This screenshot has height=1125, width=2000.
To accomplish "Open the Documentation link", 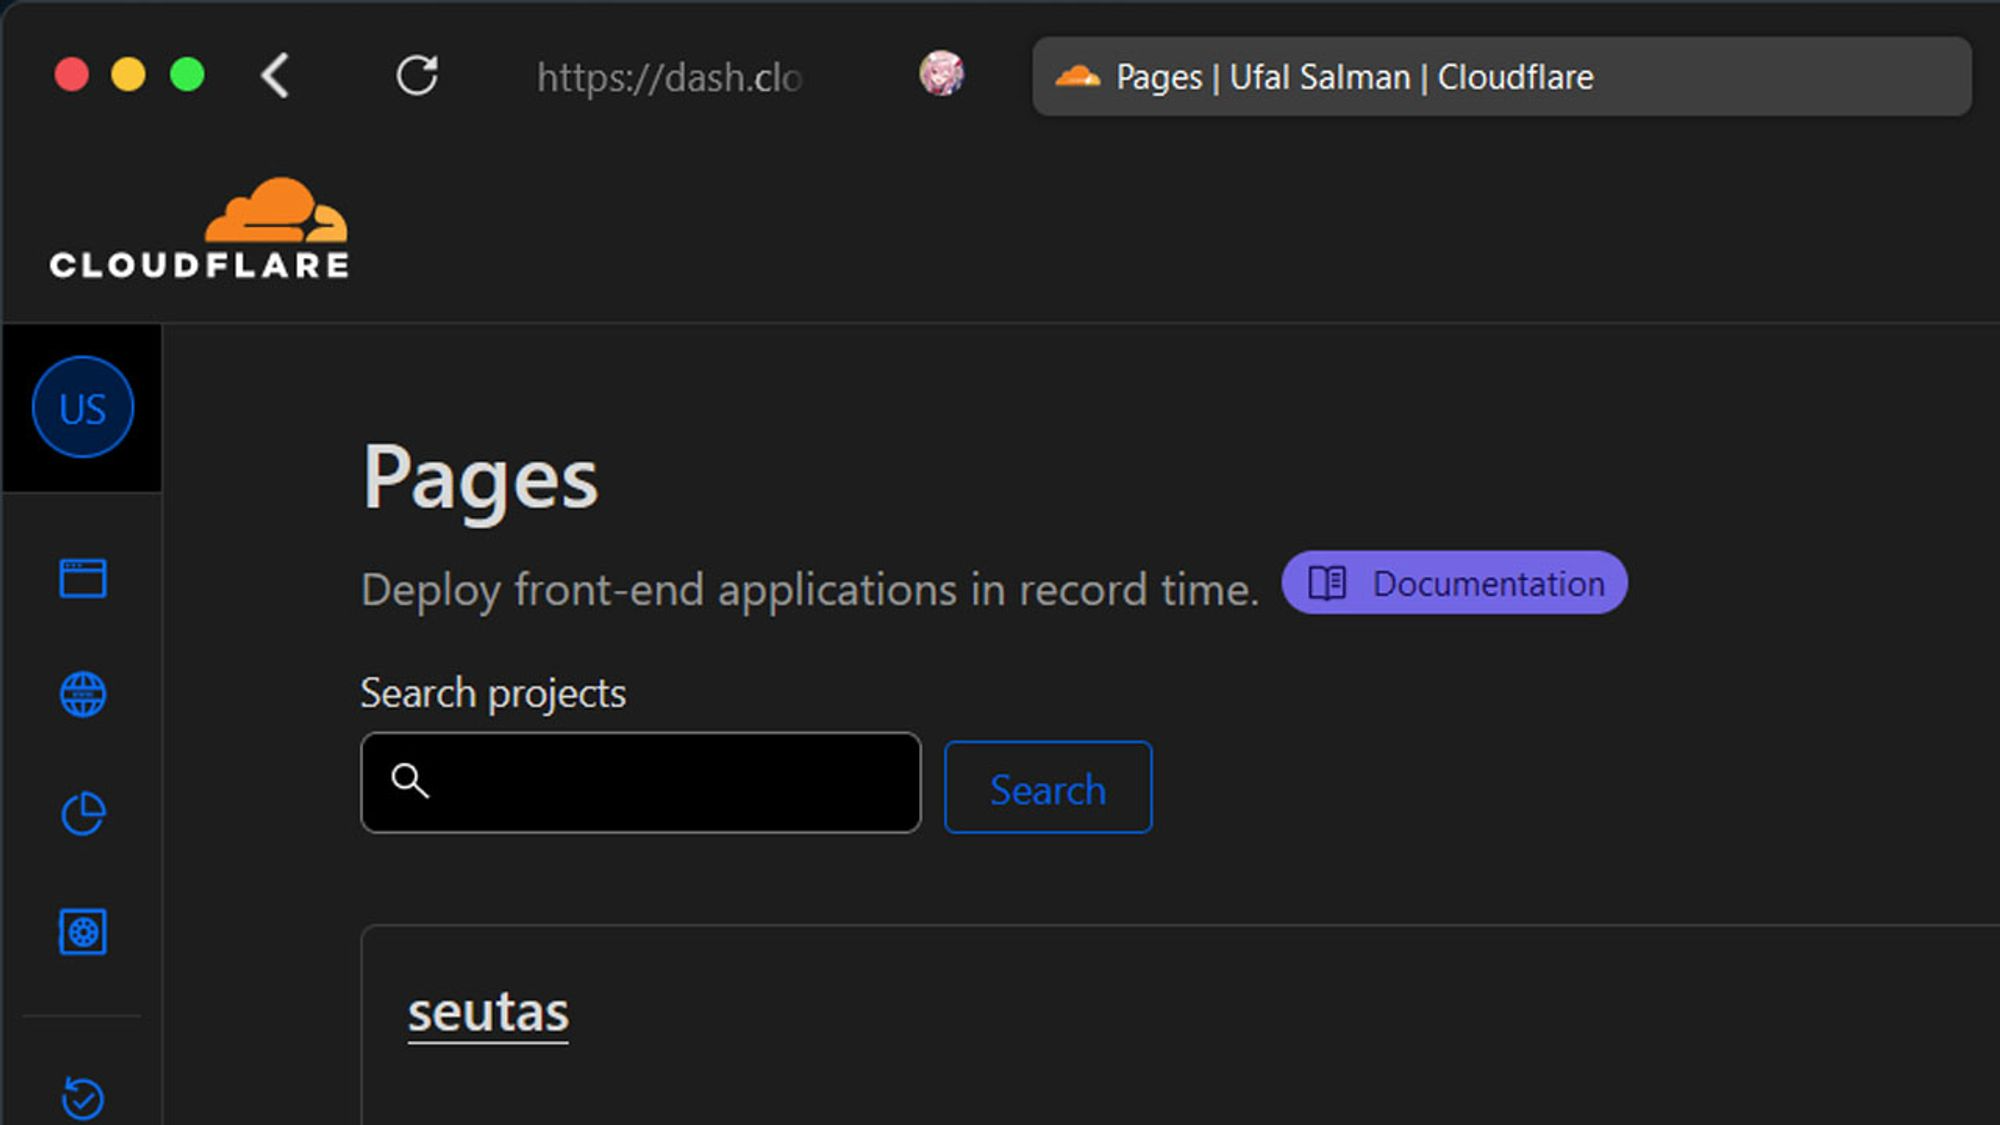I will (x=1455, y=583).
